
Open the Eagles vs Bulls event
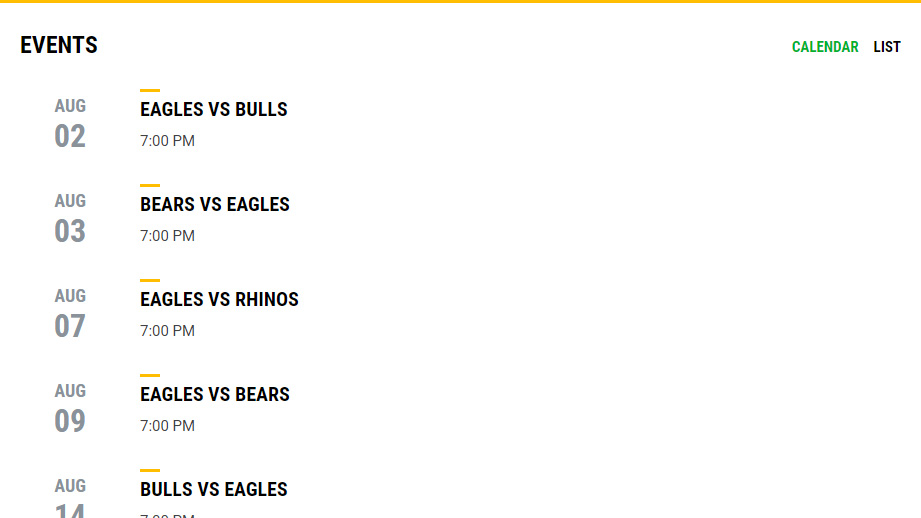[214, 109]
